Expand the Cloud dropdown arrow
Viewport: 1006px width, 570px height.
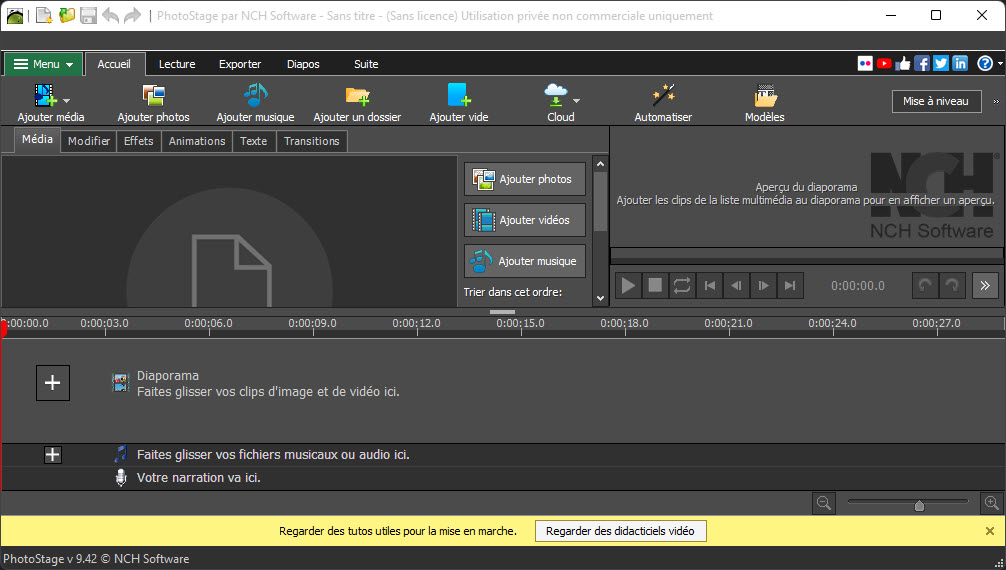coord(576,101)
